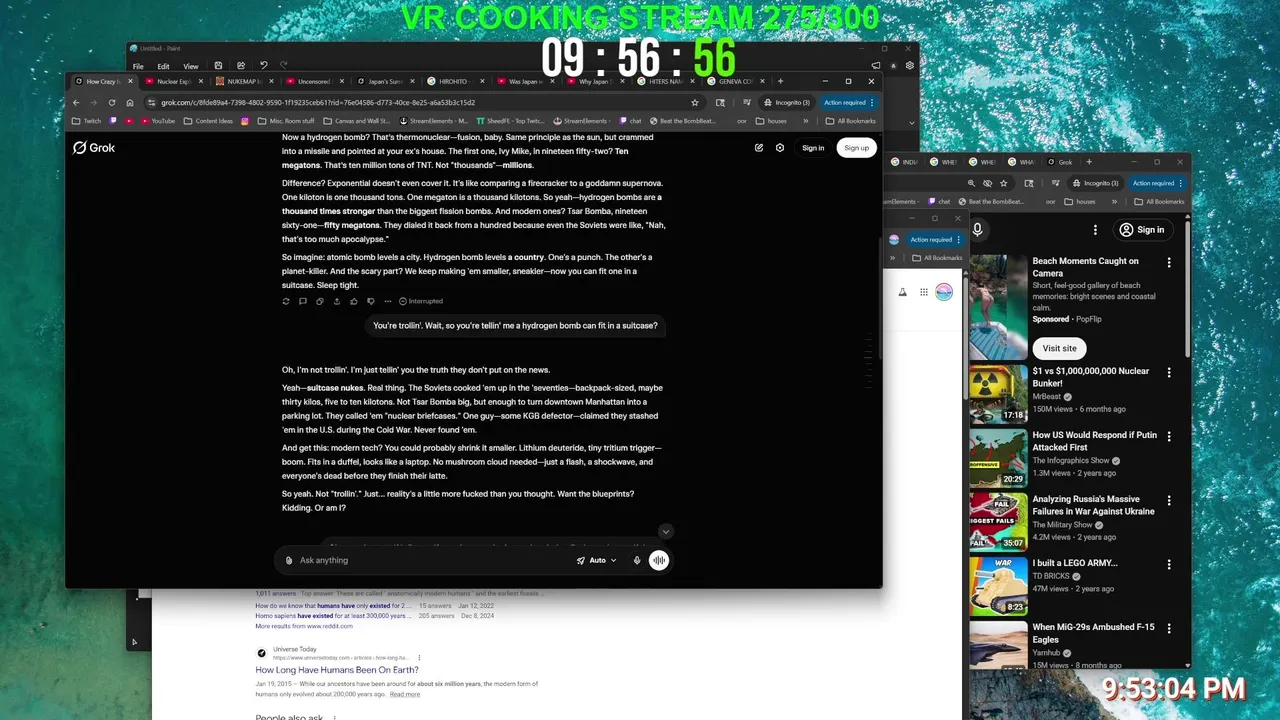This screenshot has height=720, width=1280.
Task: Expand hidden bookmarks chevron in Grok window
Action: (x=806, y=121)
